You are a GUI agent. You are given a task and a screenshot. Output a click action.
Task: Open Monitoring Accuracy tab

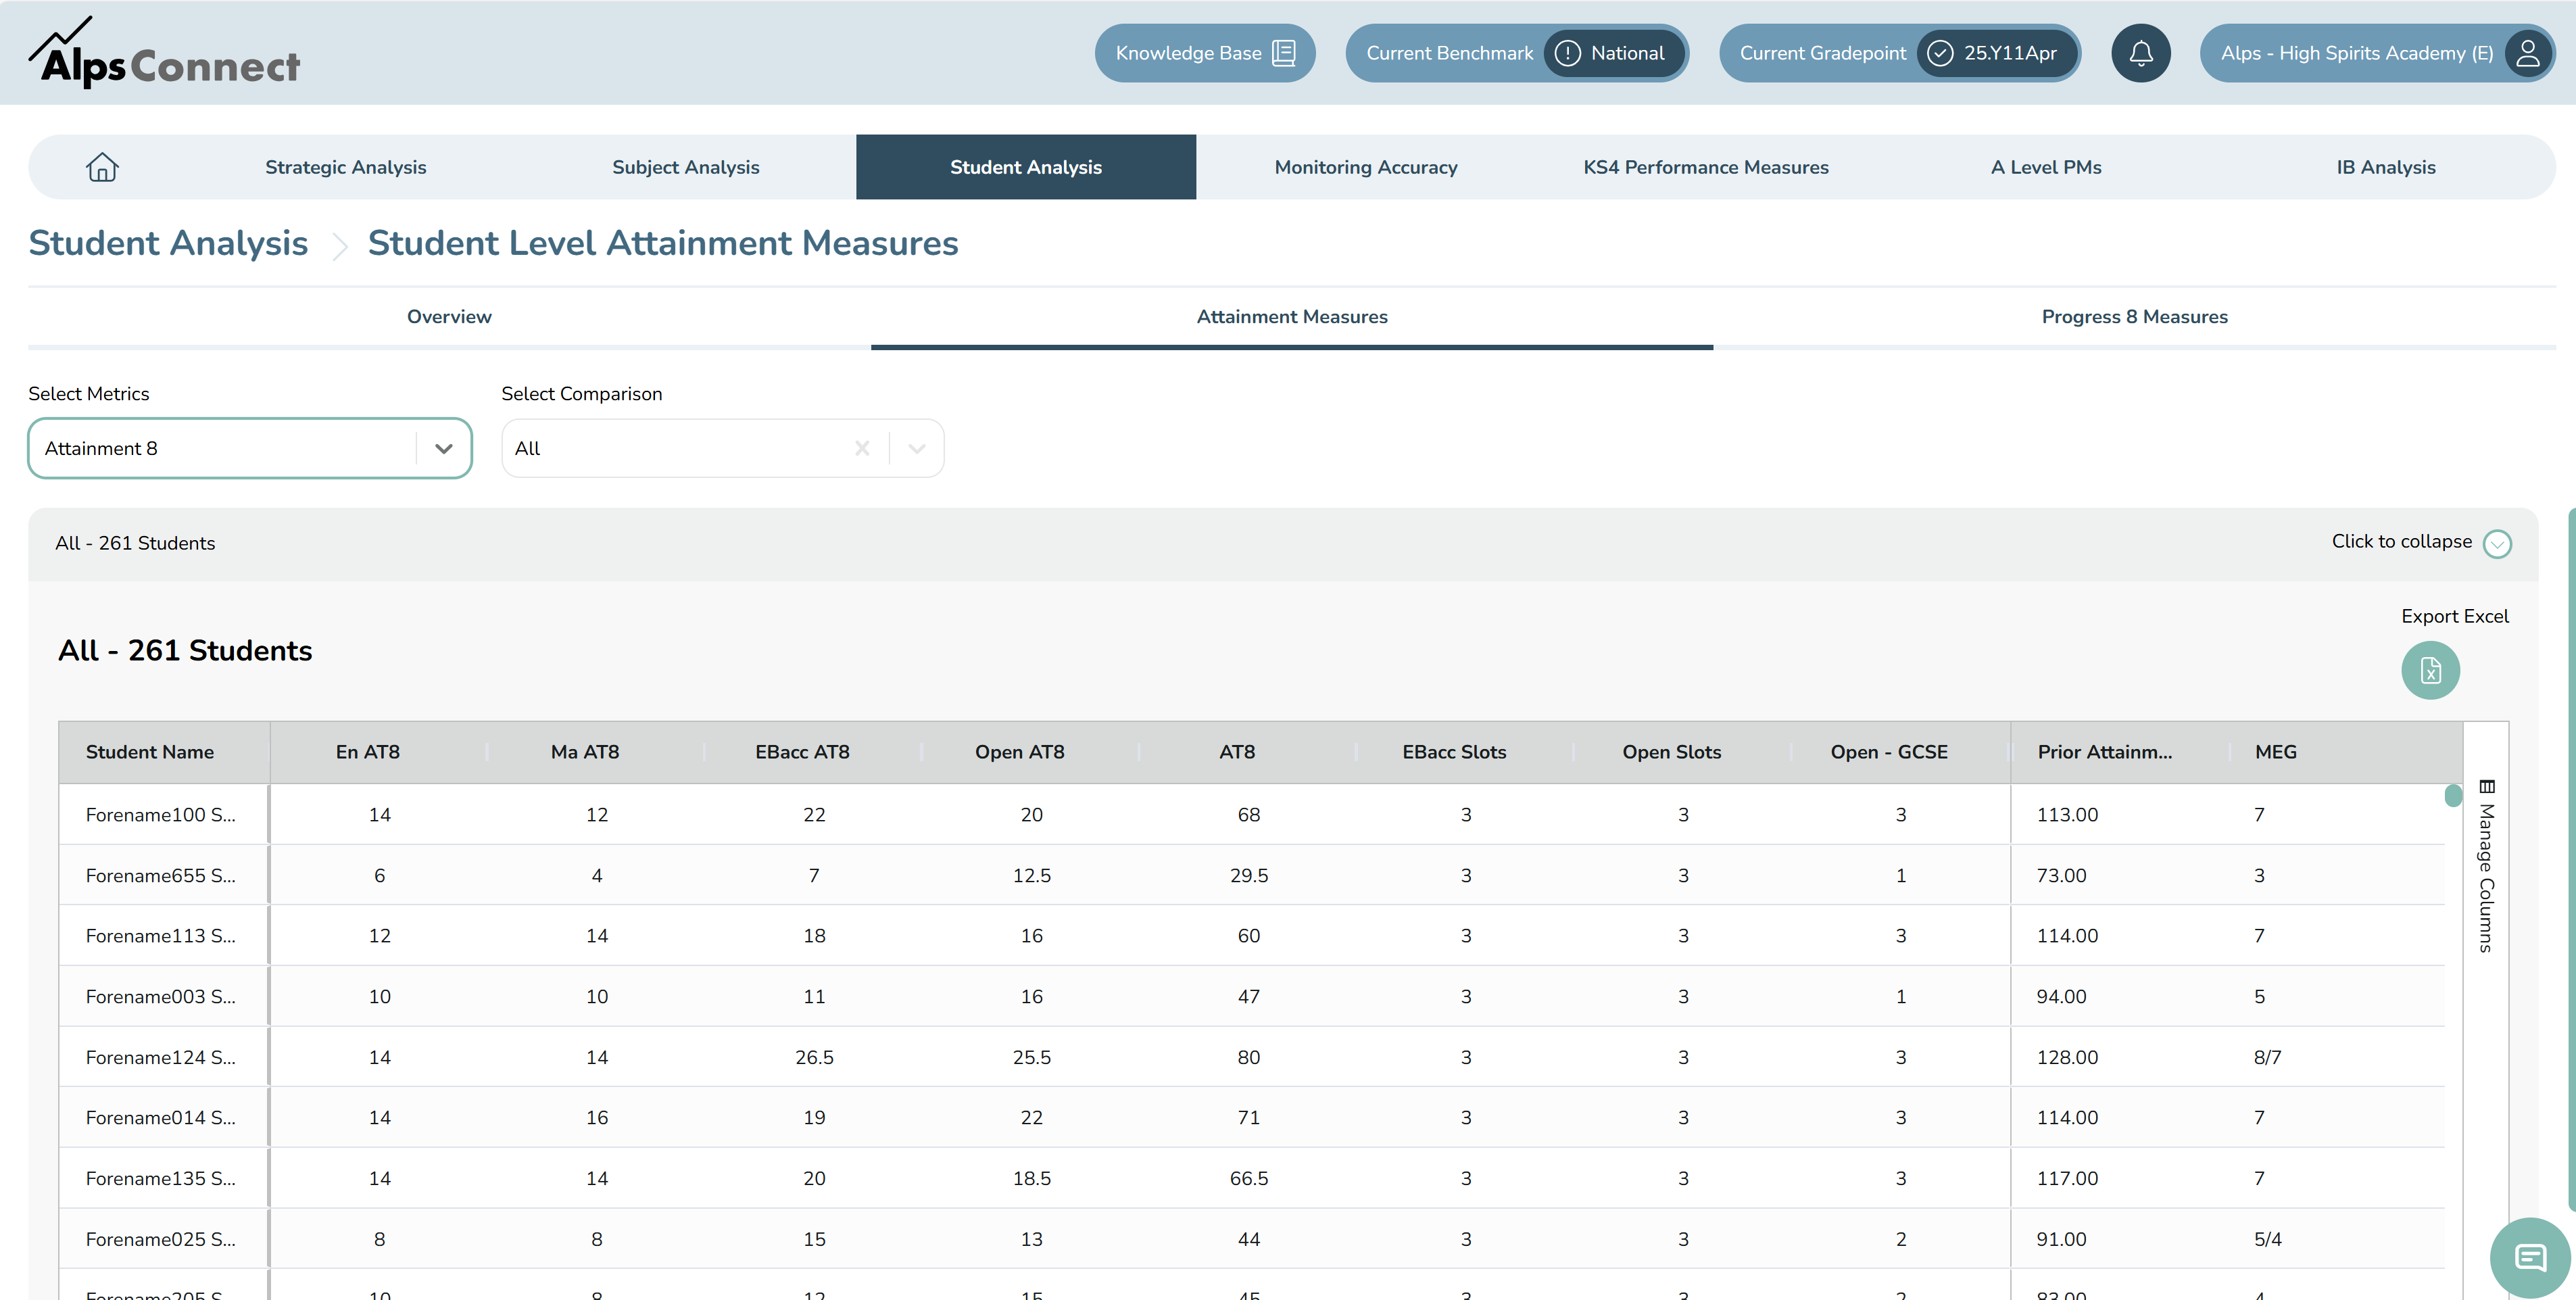[x=1366, y=167]
